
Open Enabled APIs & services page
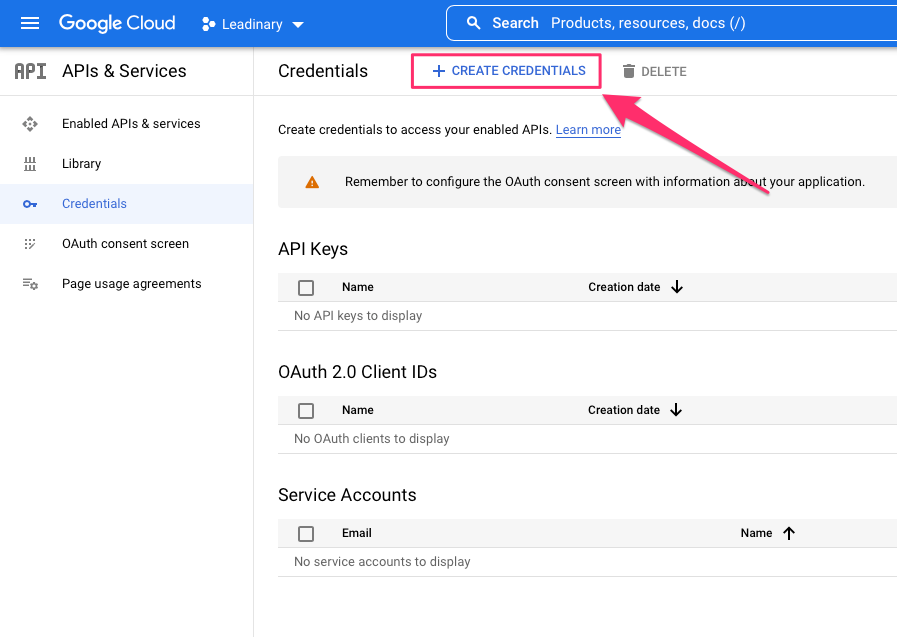(x=131, y=124)
